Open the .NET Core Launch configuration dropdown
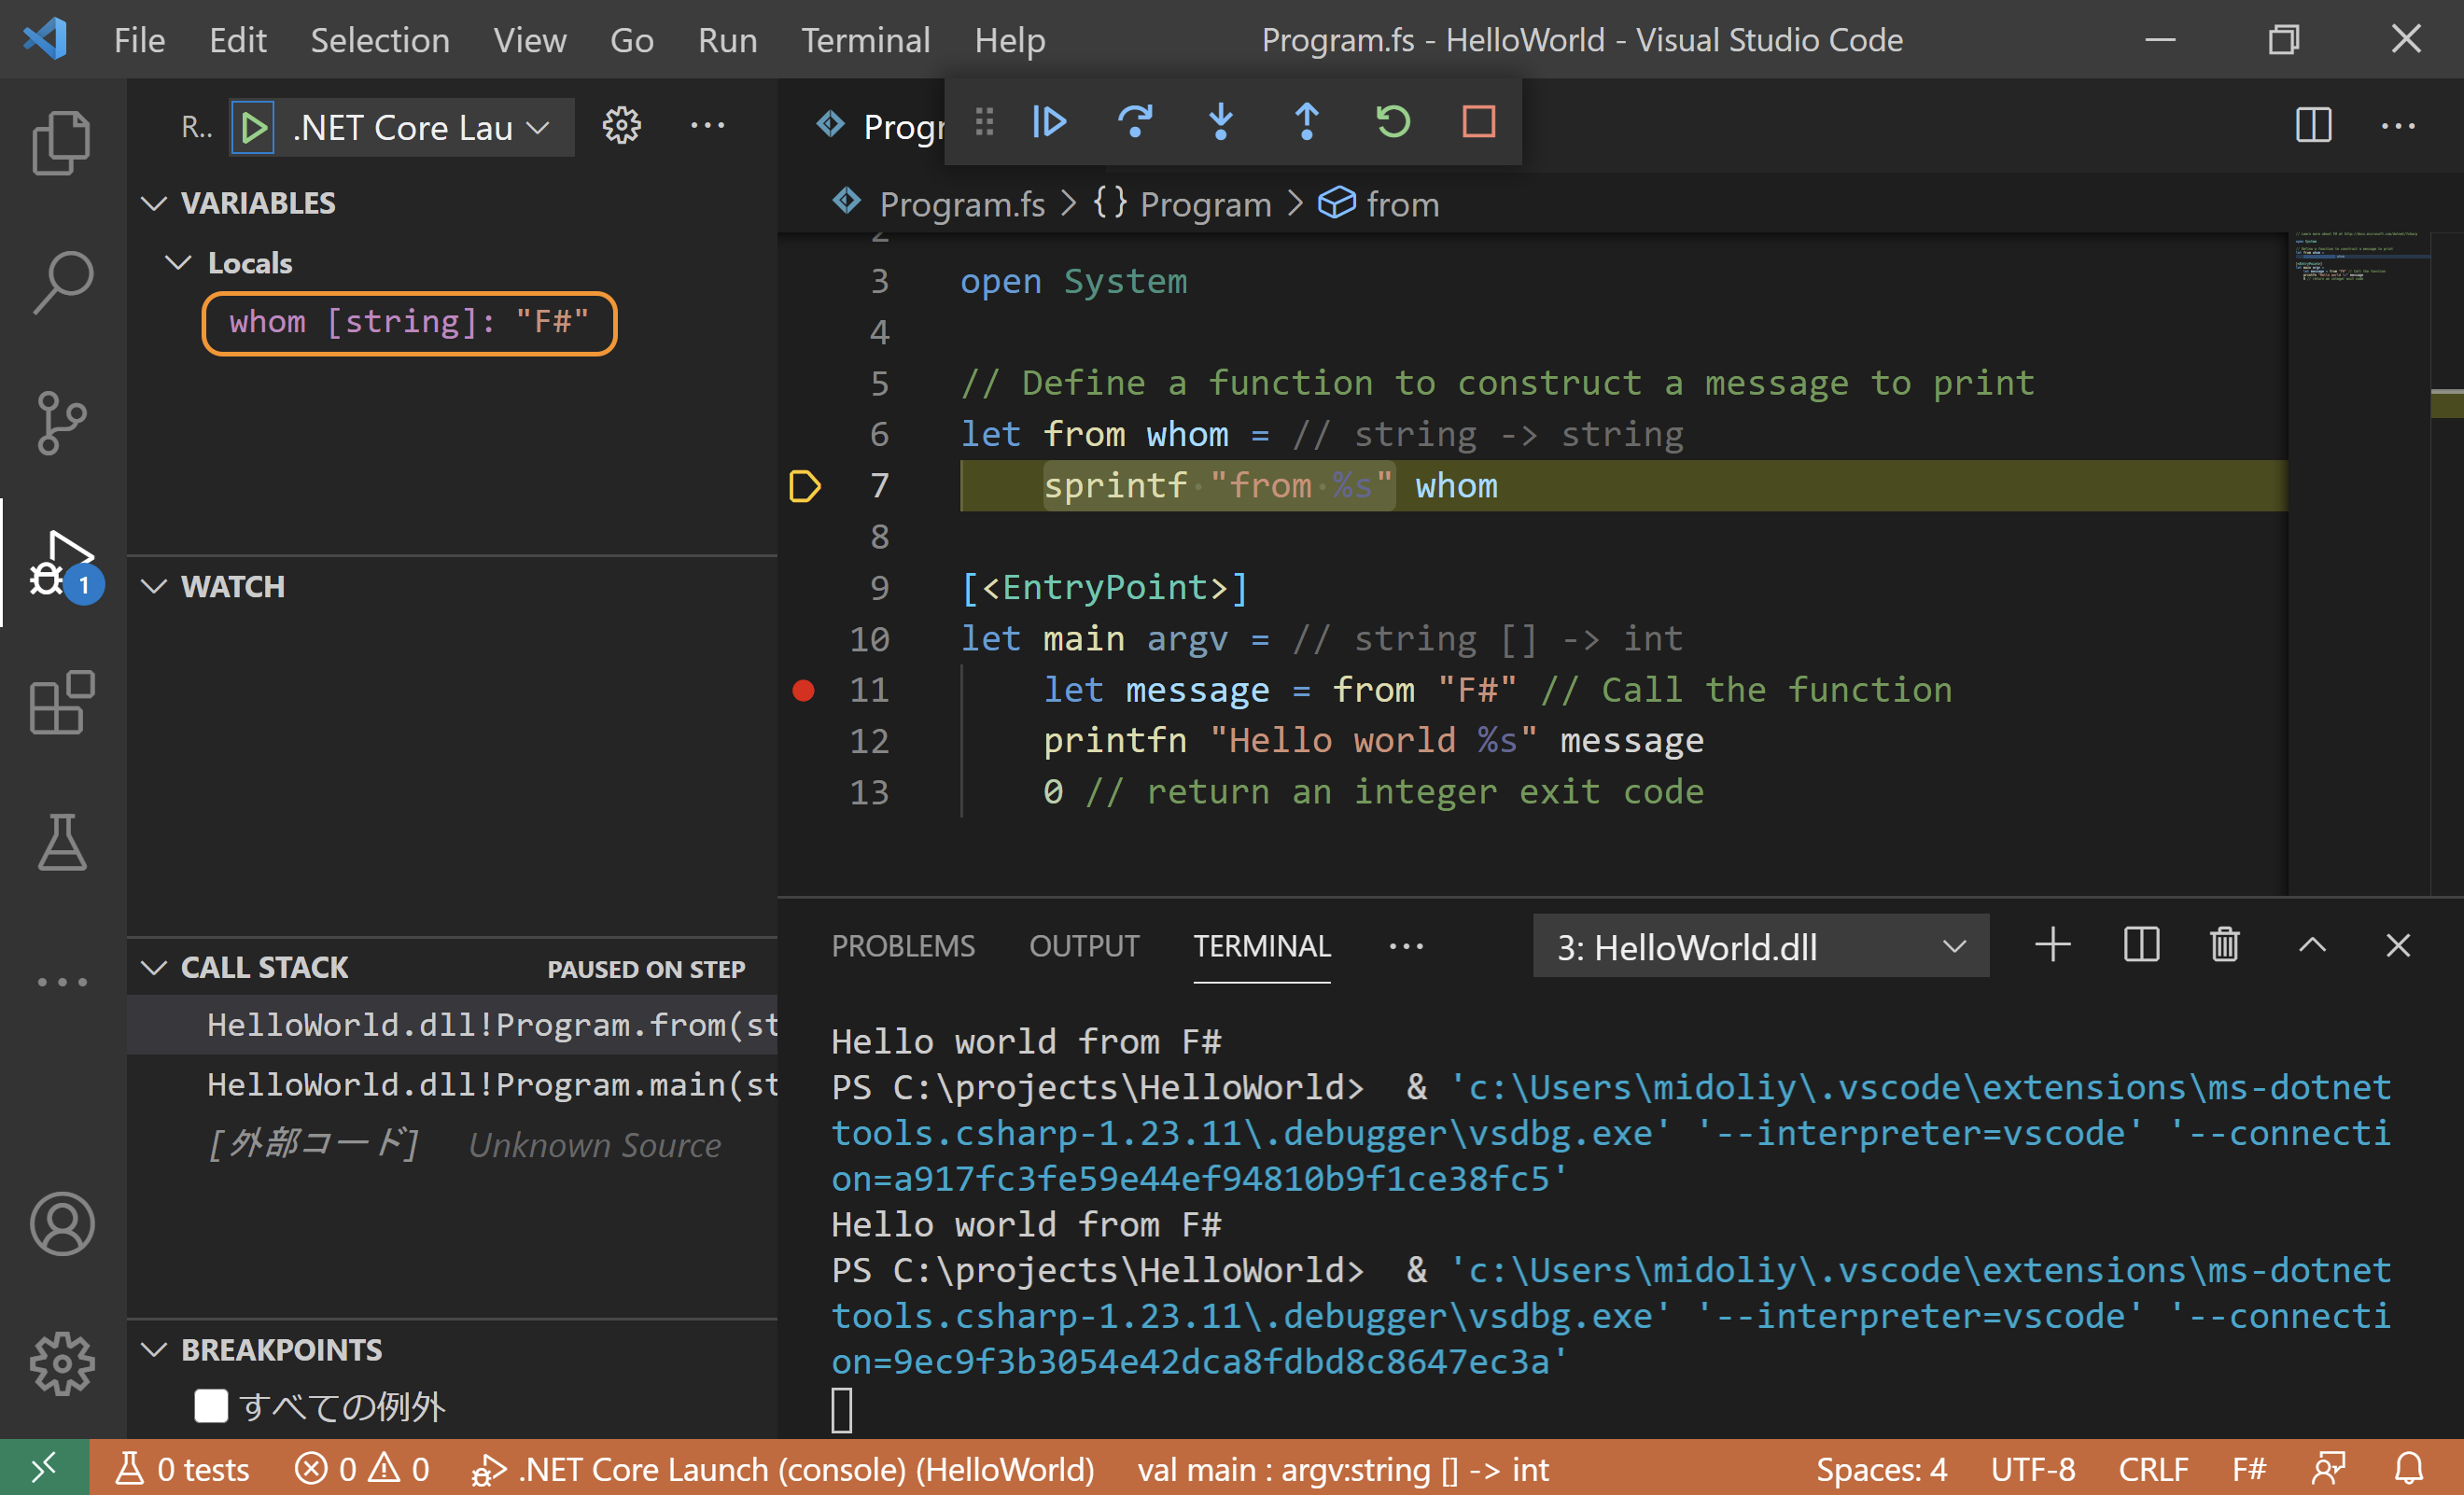The width and height of the screenshot is (2464, 1495). (x=420, y=128)
